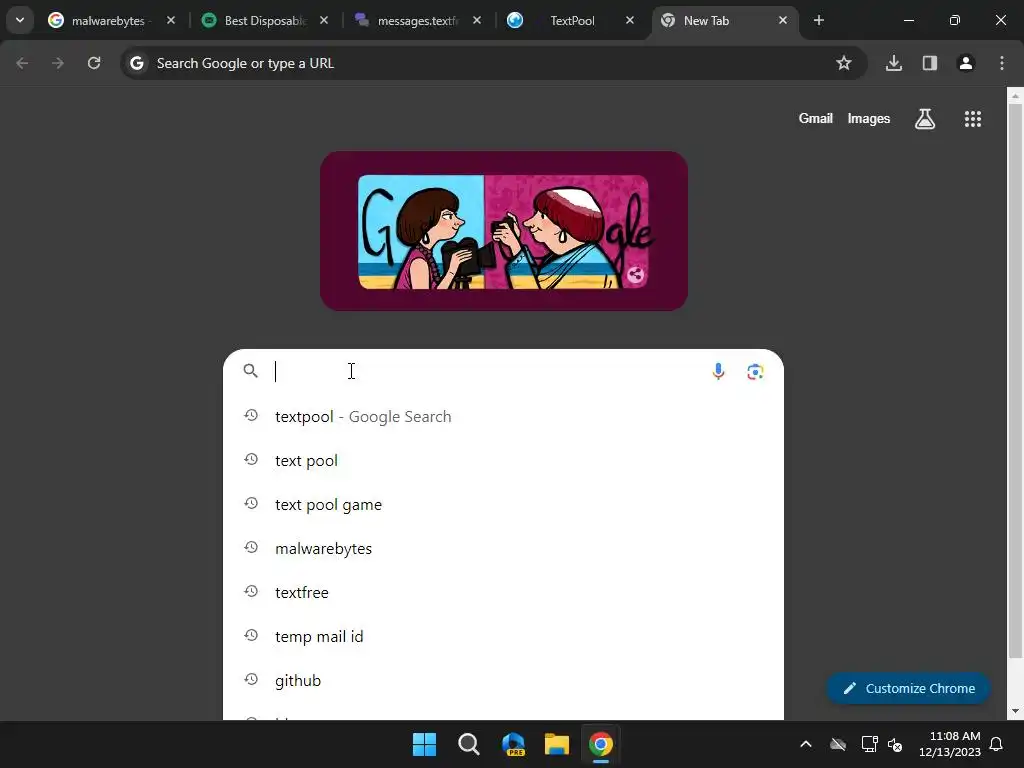This screenshot has width=1024, height=768.
Task: Open the Google Doodle image
Action: (x=504, y=231)
